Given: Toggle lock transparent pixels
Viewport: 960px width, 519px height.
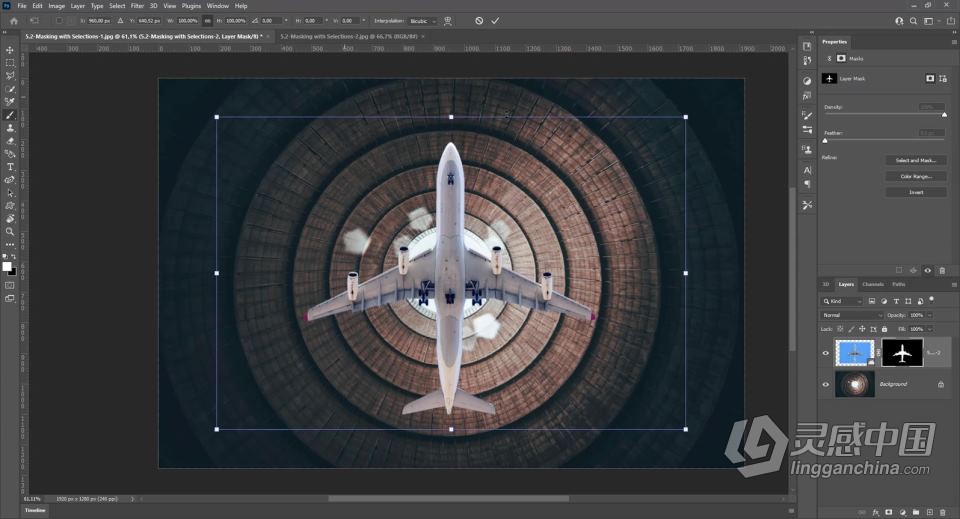Looking at the screenshot, I should (840, 329).
